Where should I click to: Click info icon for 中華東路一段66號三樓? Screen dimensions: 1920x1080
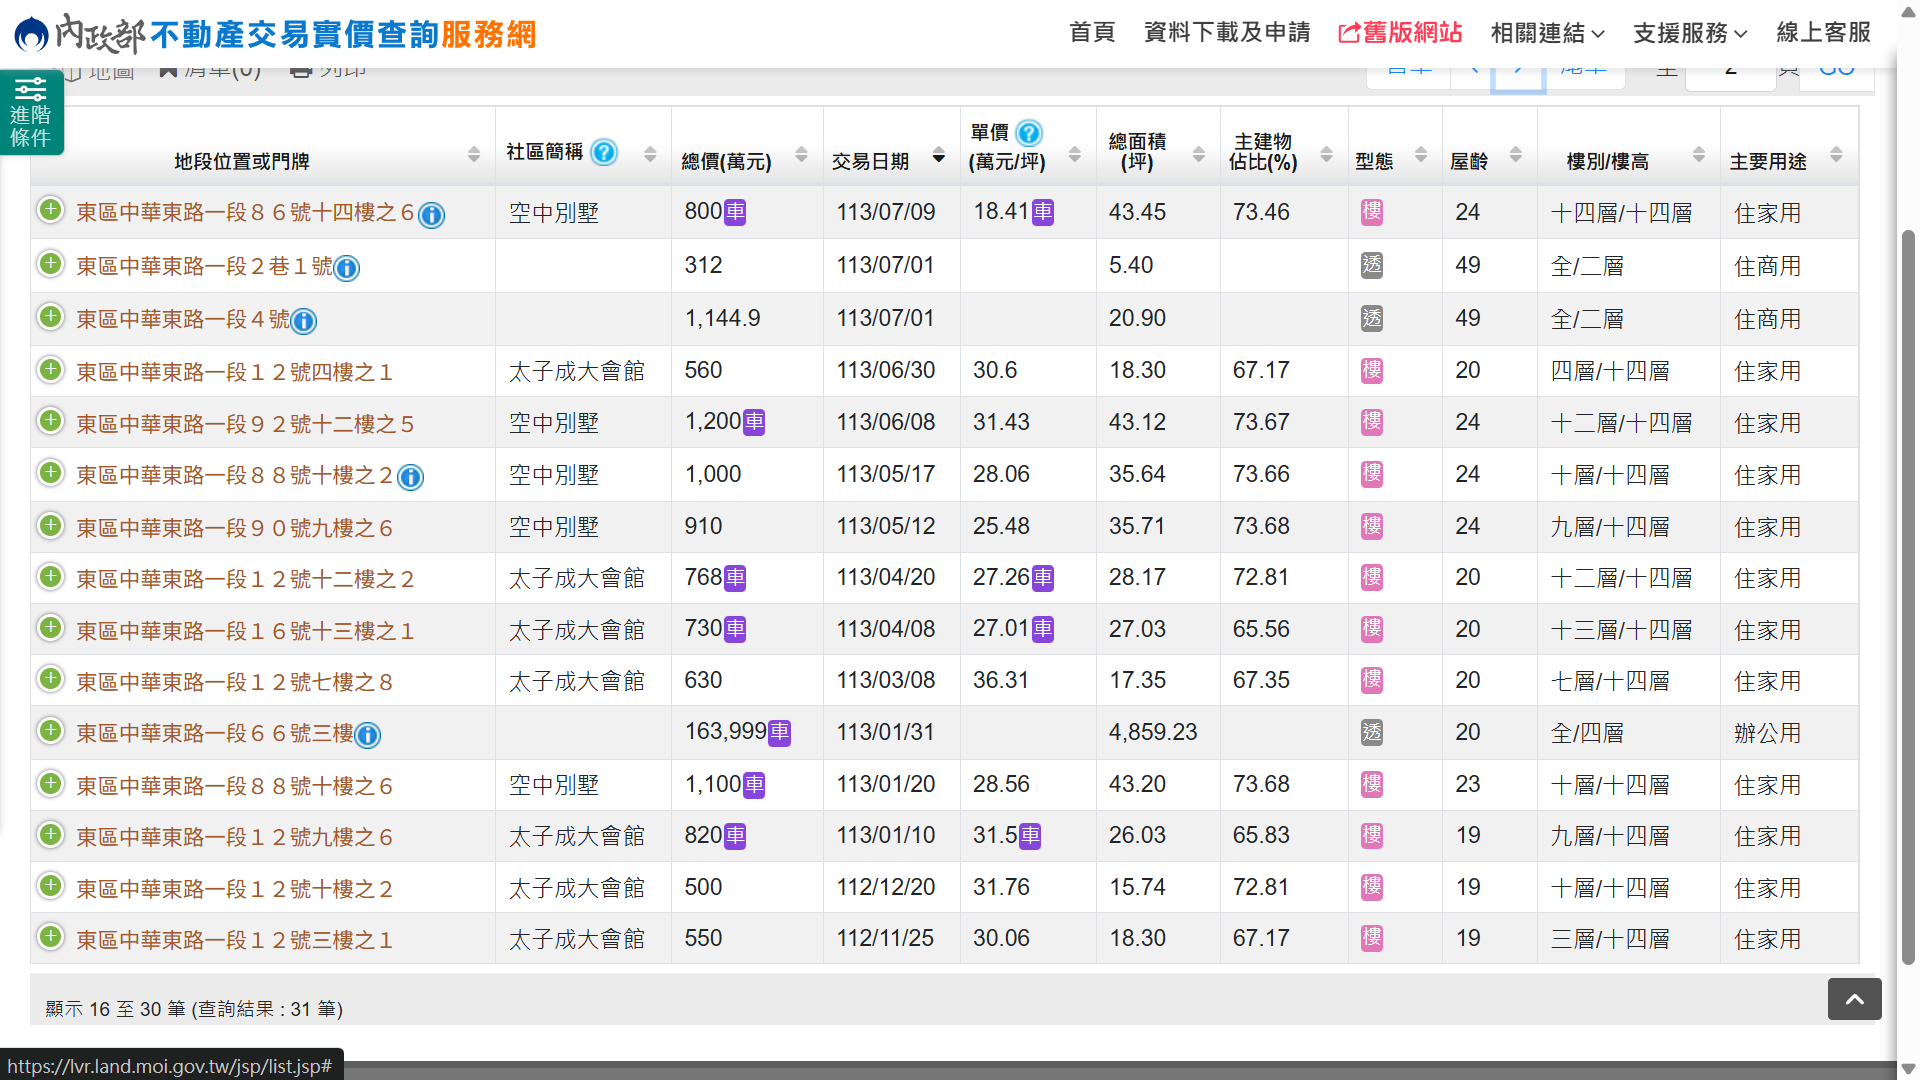pyautogui.click(x=368, y=736)
